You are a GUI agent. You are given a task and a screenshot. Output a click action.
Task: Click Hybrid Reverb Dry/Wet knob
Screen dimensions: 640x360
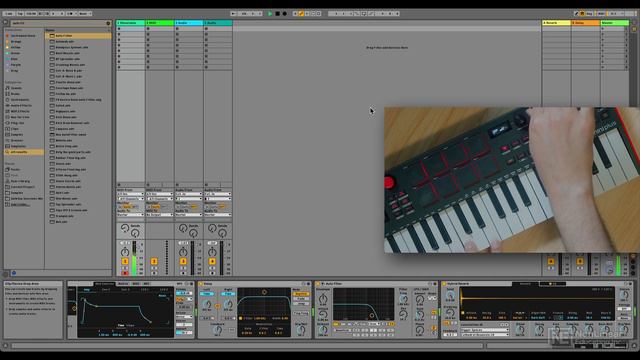click(x=624, y=330)
